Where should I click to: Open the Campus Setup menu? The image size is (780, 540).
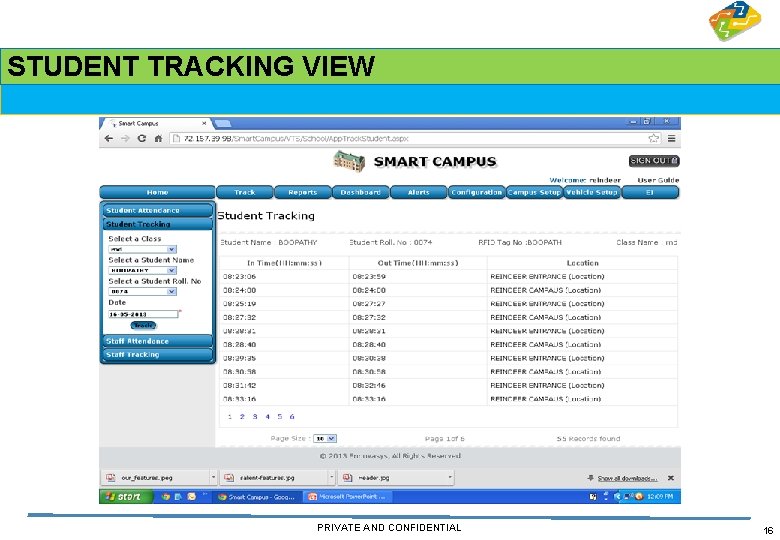click(534, 192)
